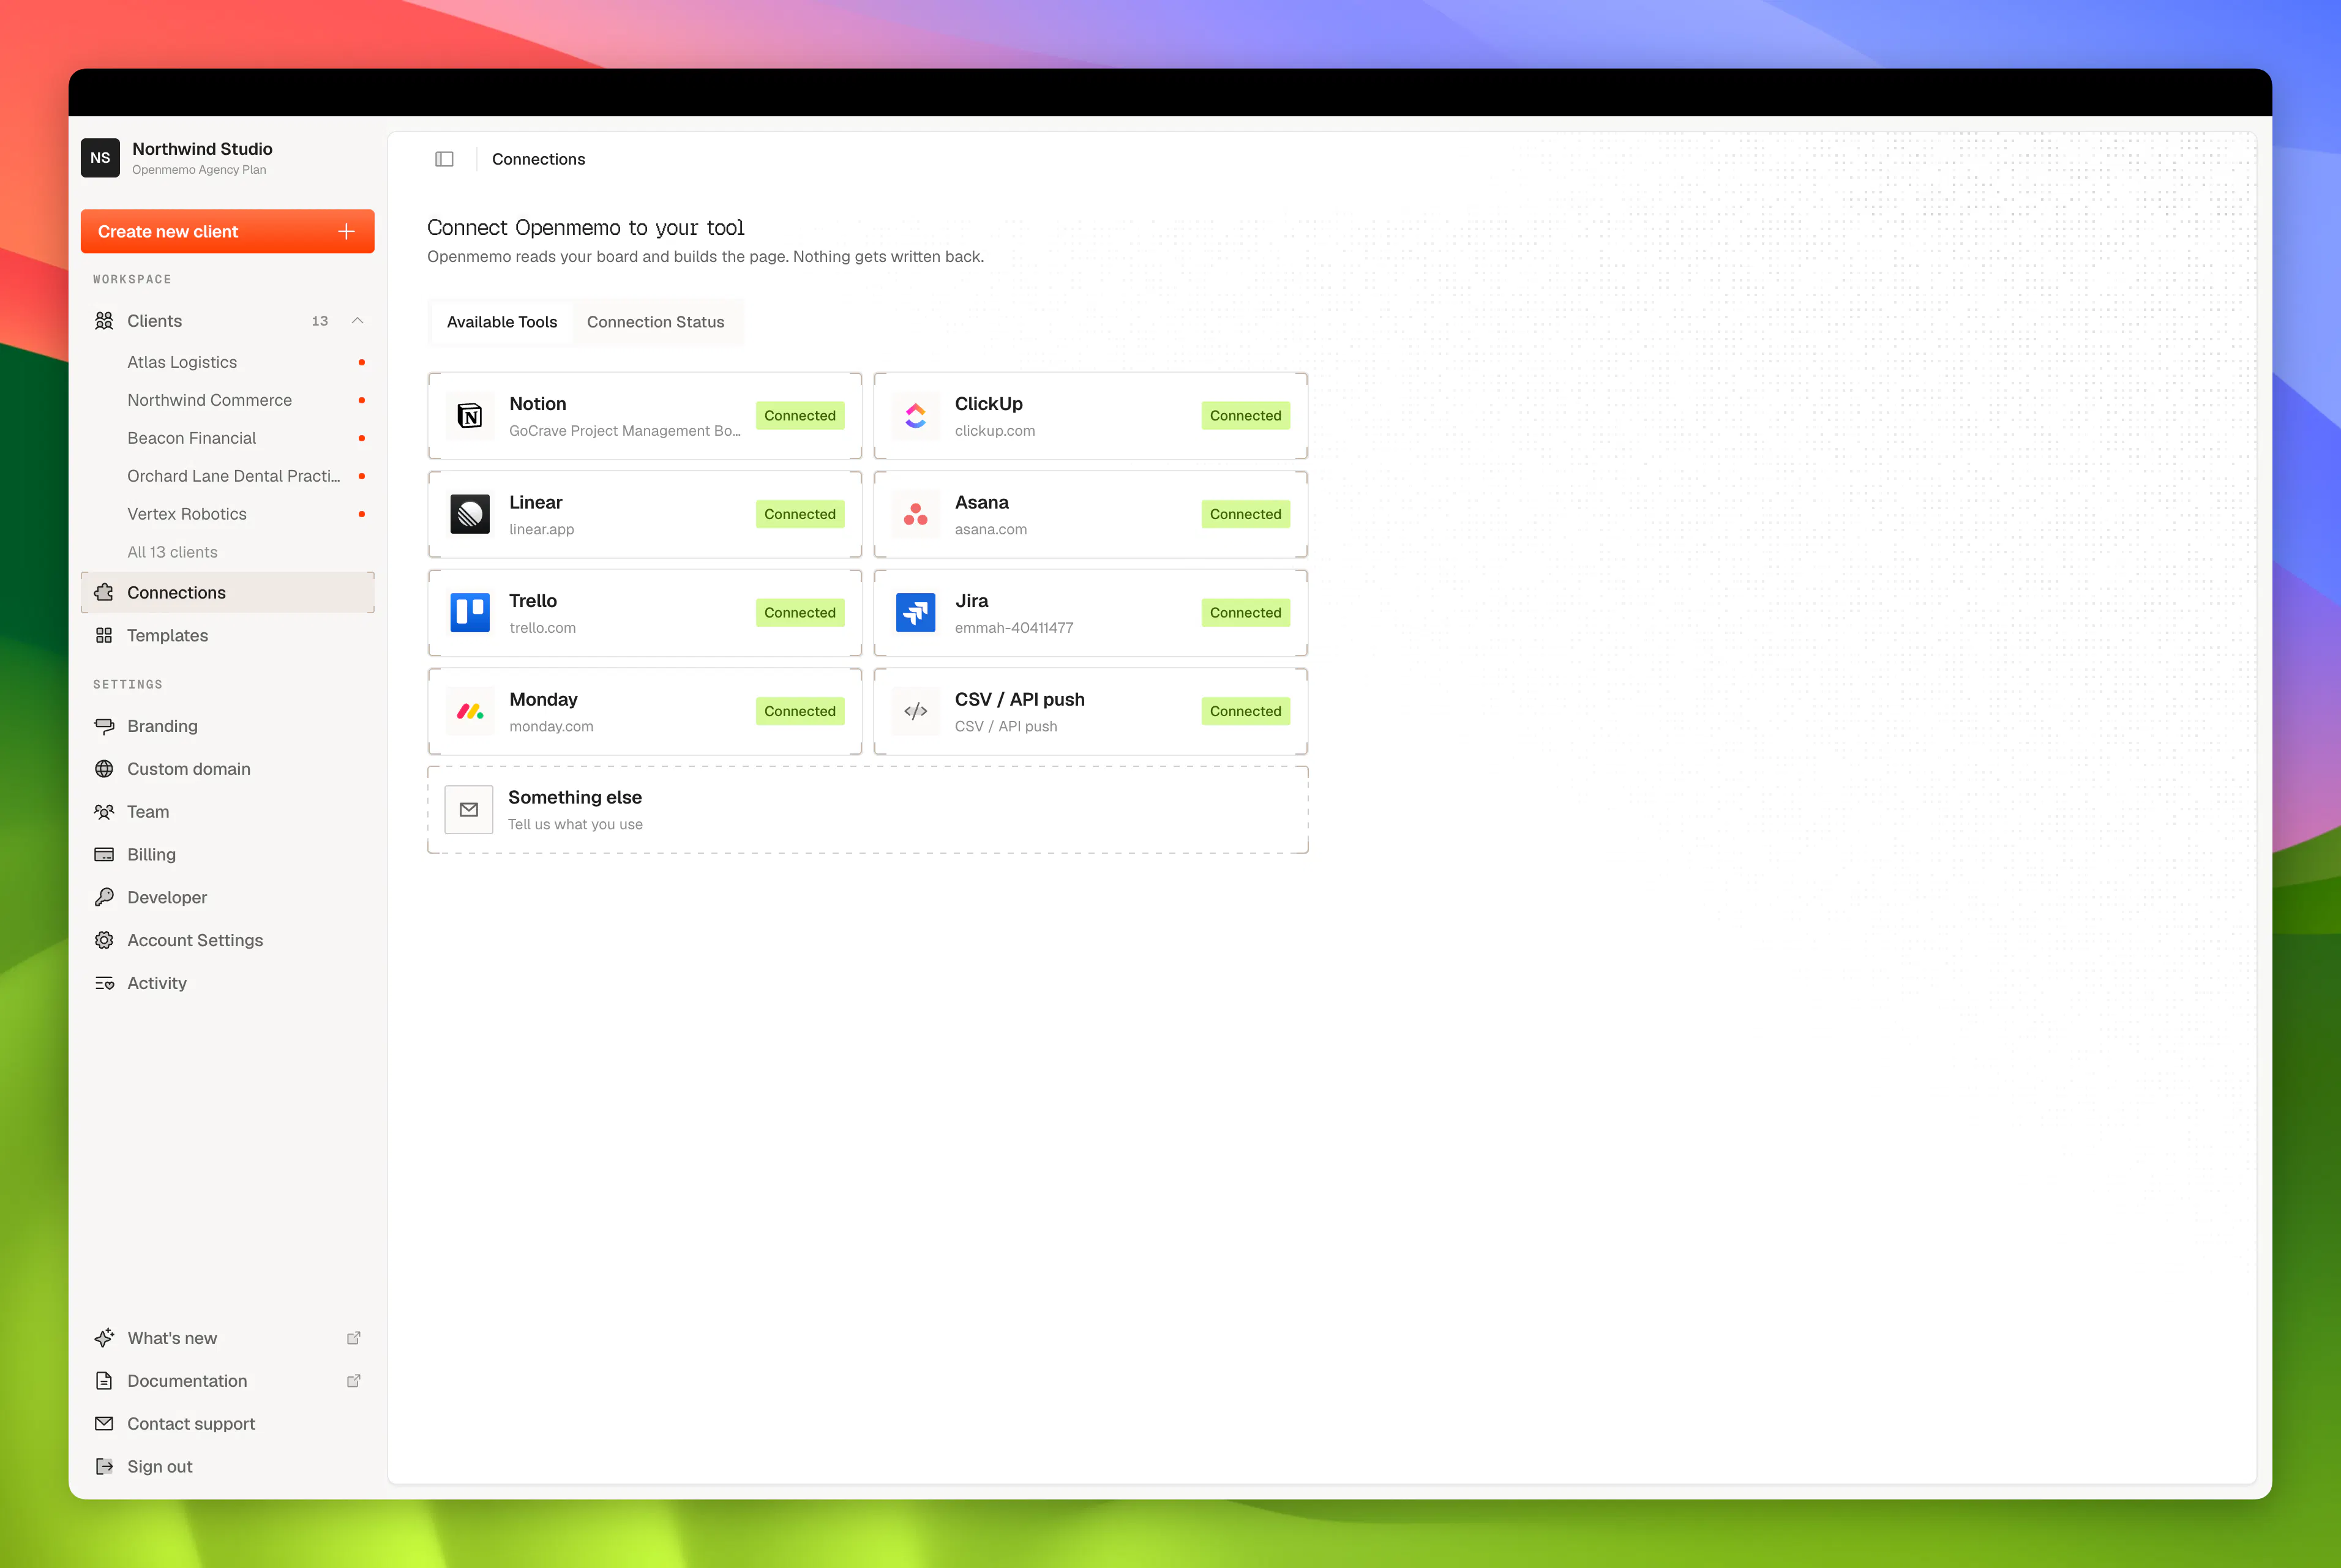Switch to the Connection Status tab

point(655,322)
